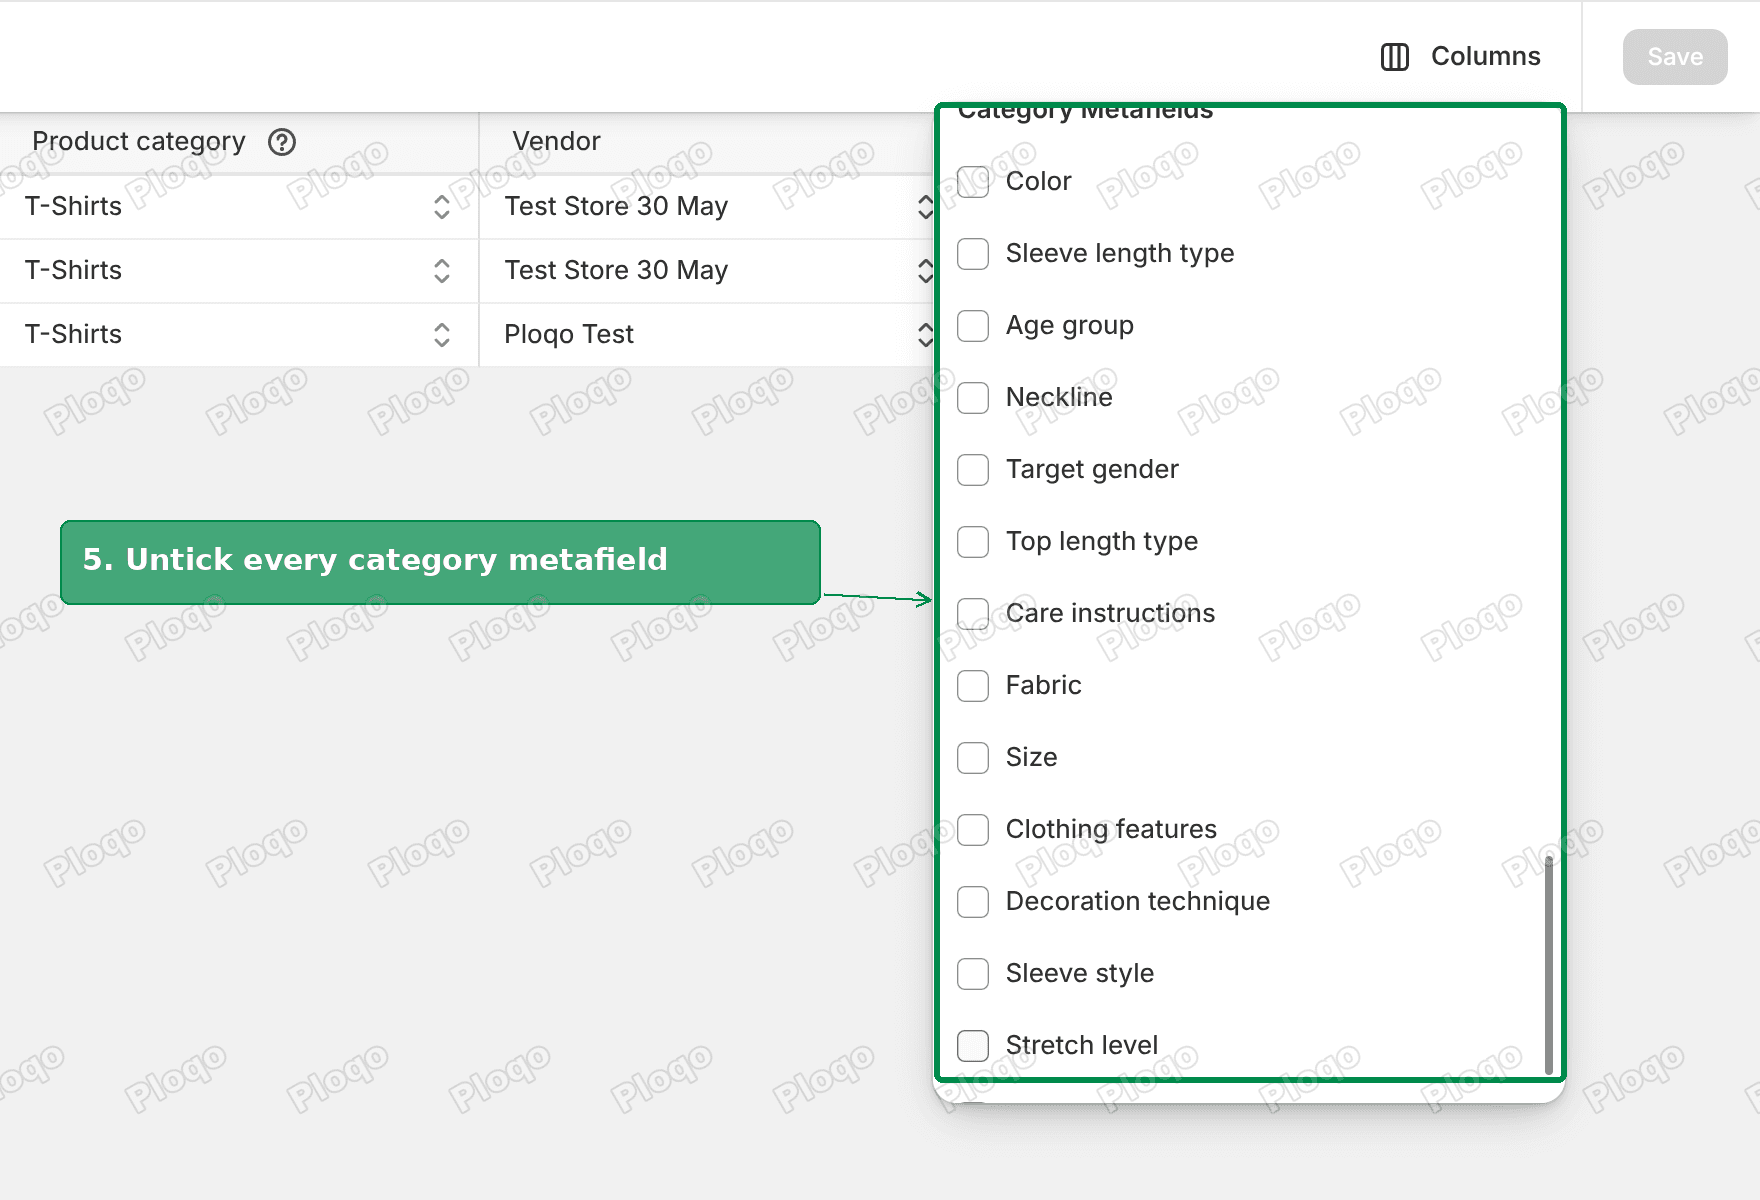
Task: Click the metafields list scrollbar
Action: pos(1549,964)
